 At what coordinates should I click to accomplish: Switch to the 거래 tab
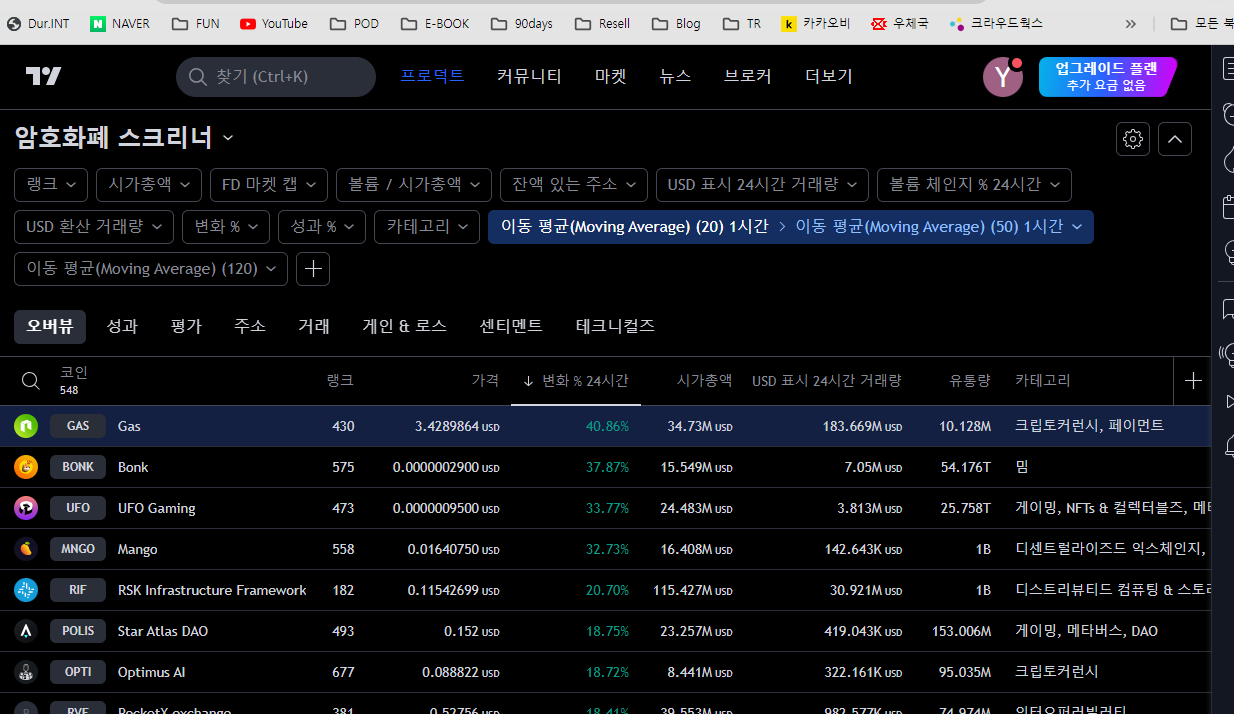tap(314, 326)
